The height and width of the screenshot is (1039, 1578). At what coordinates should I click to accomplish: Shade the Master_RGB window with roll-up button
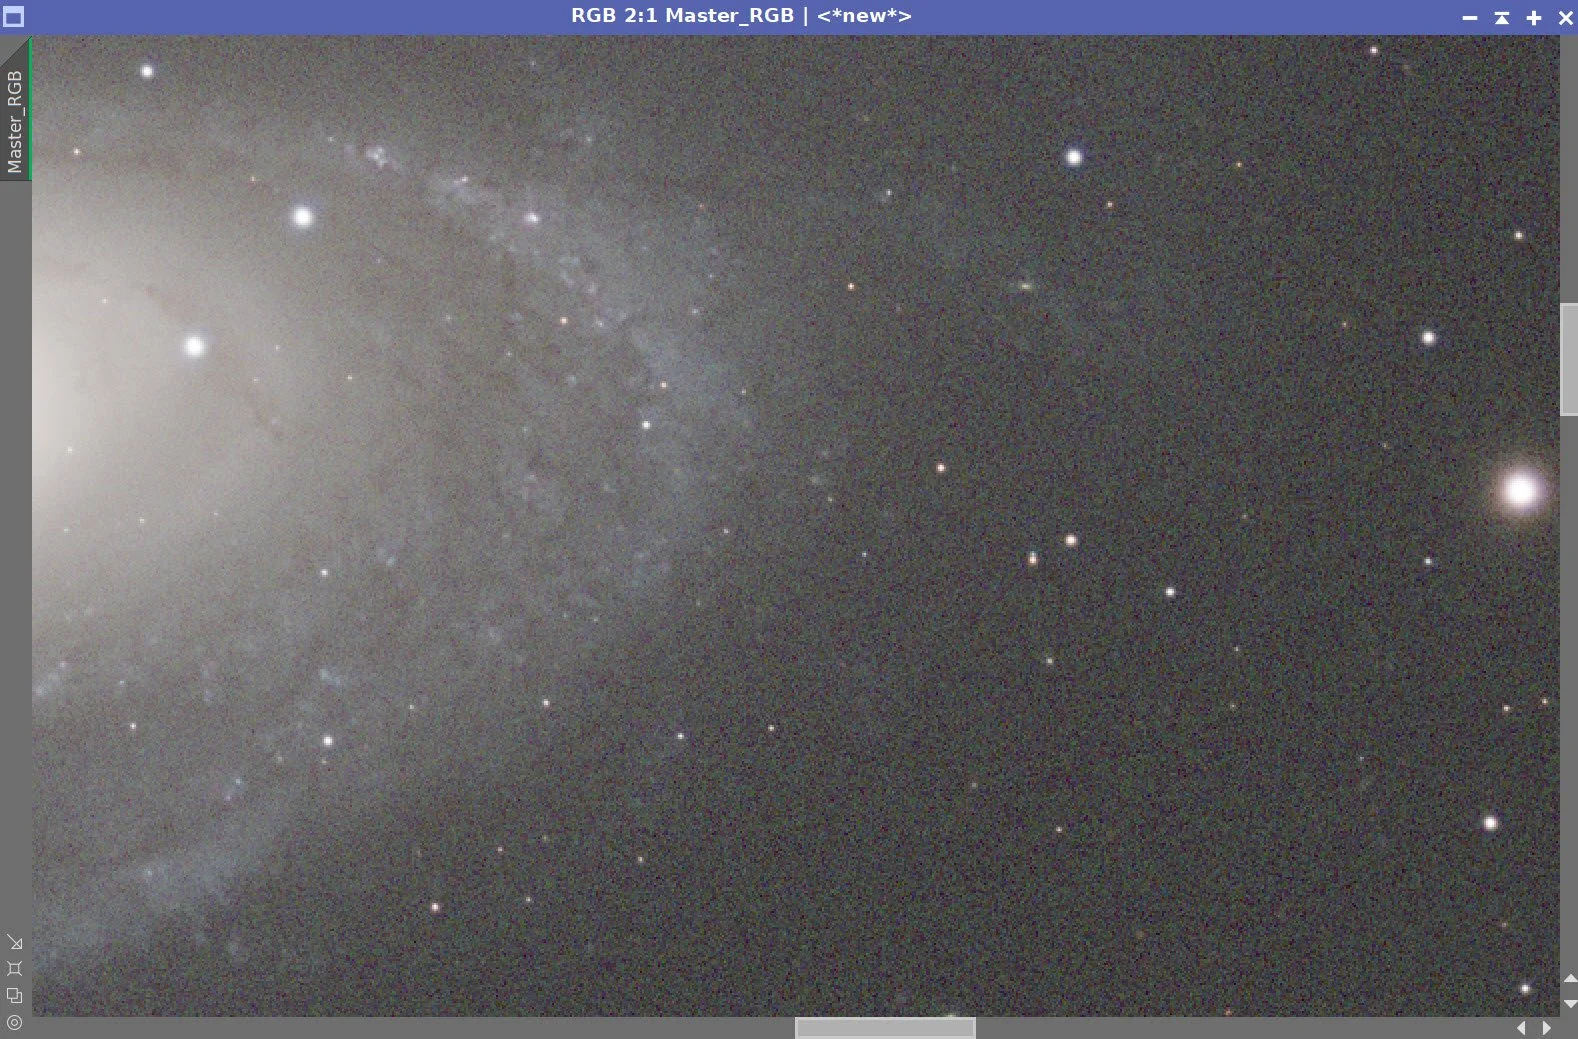click(x=1502, y=18)
